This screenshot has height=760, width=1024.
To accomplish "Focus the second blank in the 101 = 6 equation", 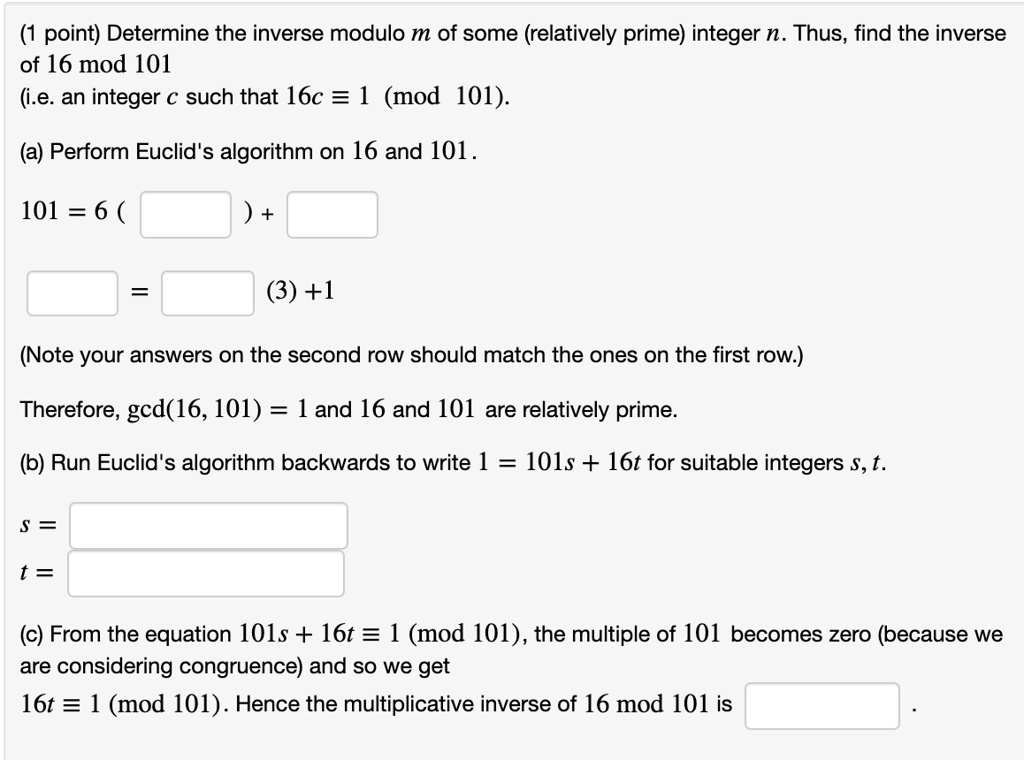I will tap(332, 213).
